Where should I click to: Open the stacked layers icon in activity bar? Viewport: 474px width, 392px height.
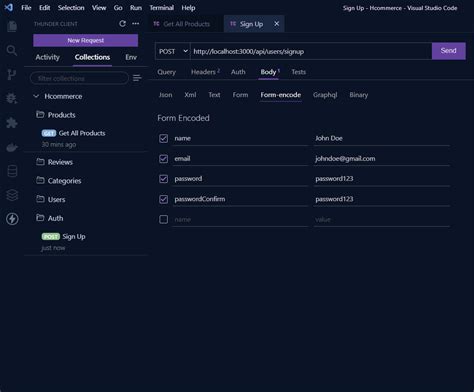(x=12, y=195)
